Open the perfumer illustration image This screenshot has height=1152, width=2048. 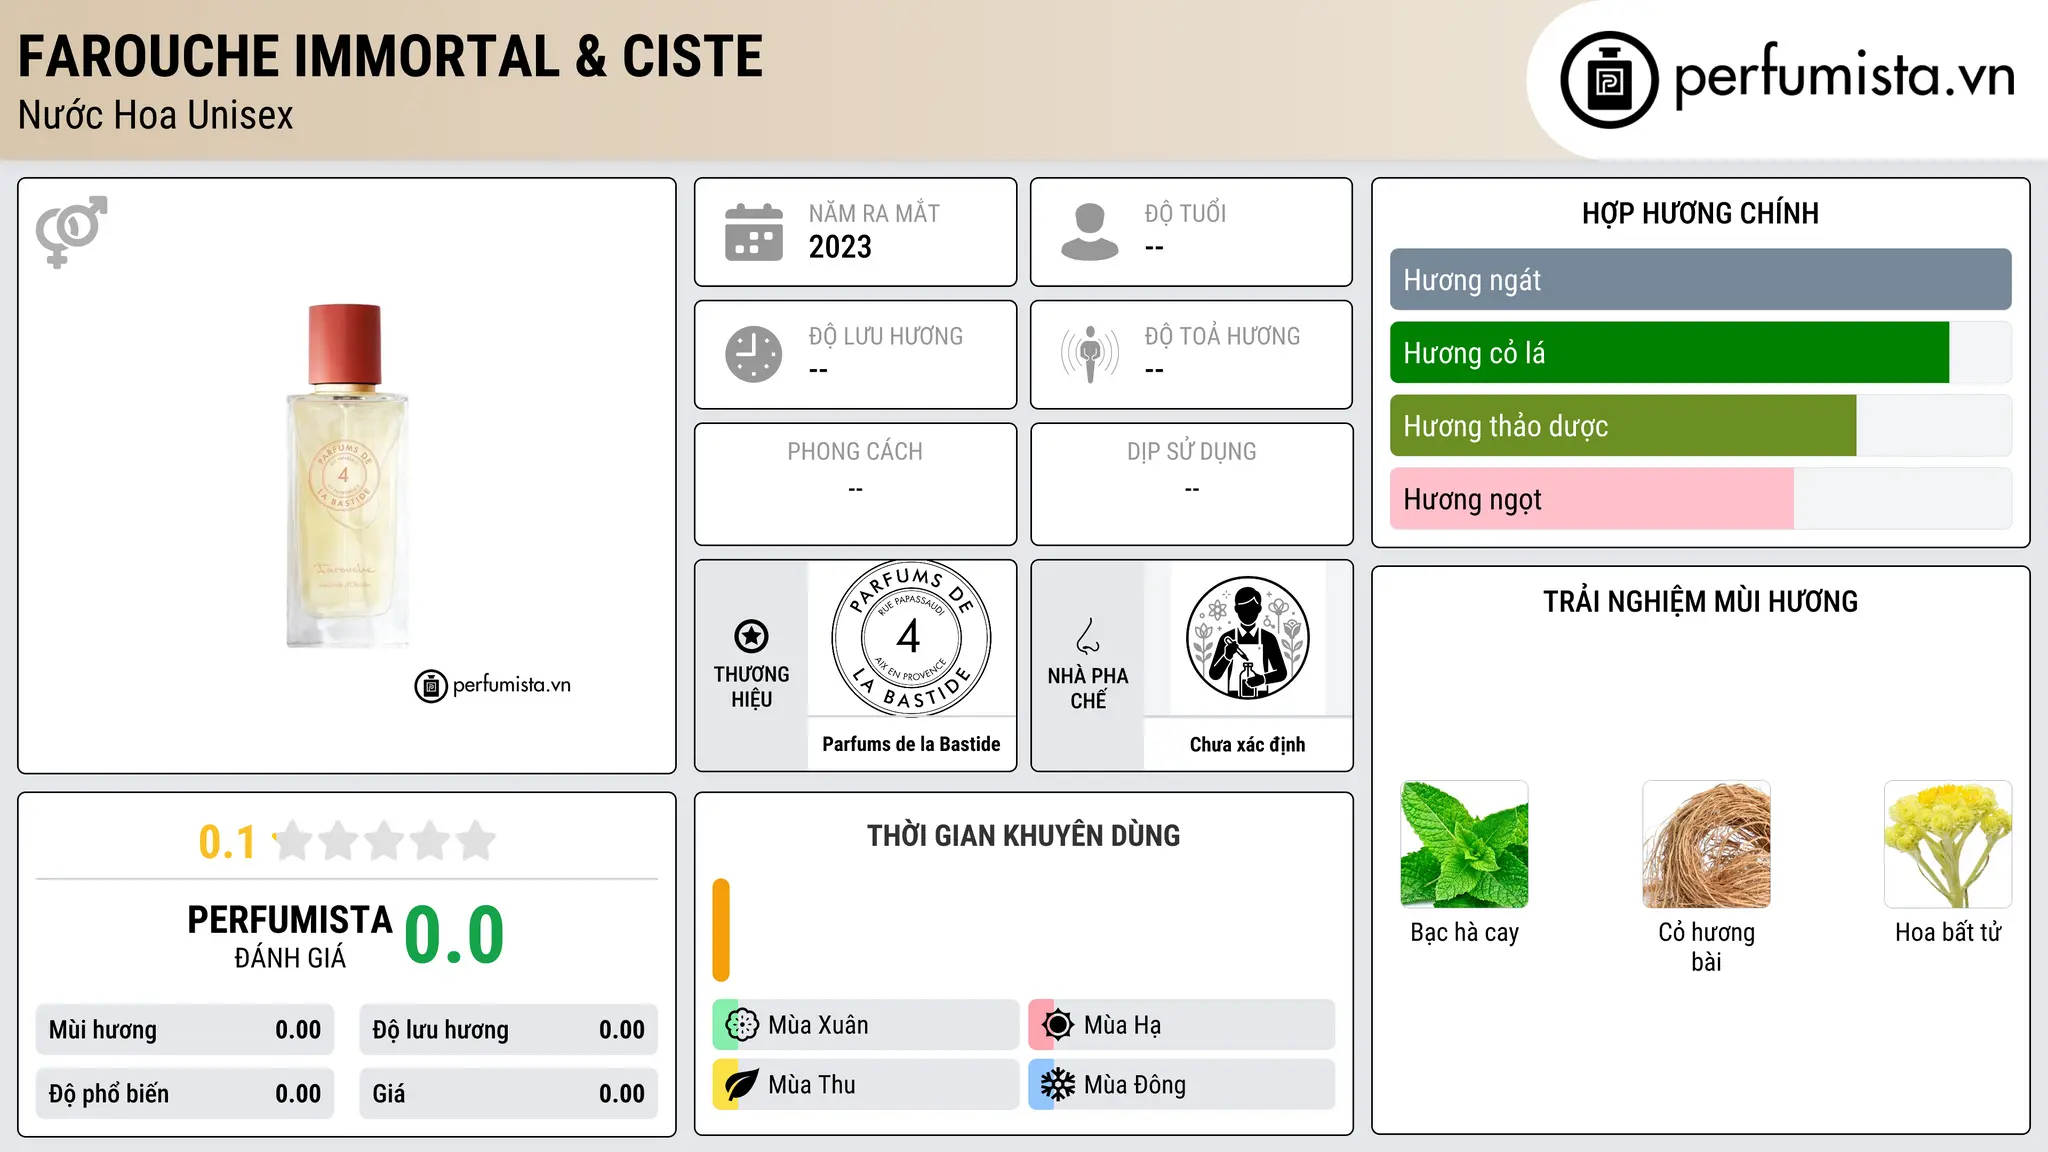tap(1247, 638)
